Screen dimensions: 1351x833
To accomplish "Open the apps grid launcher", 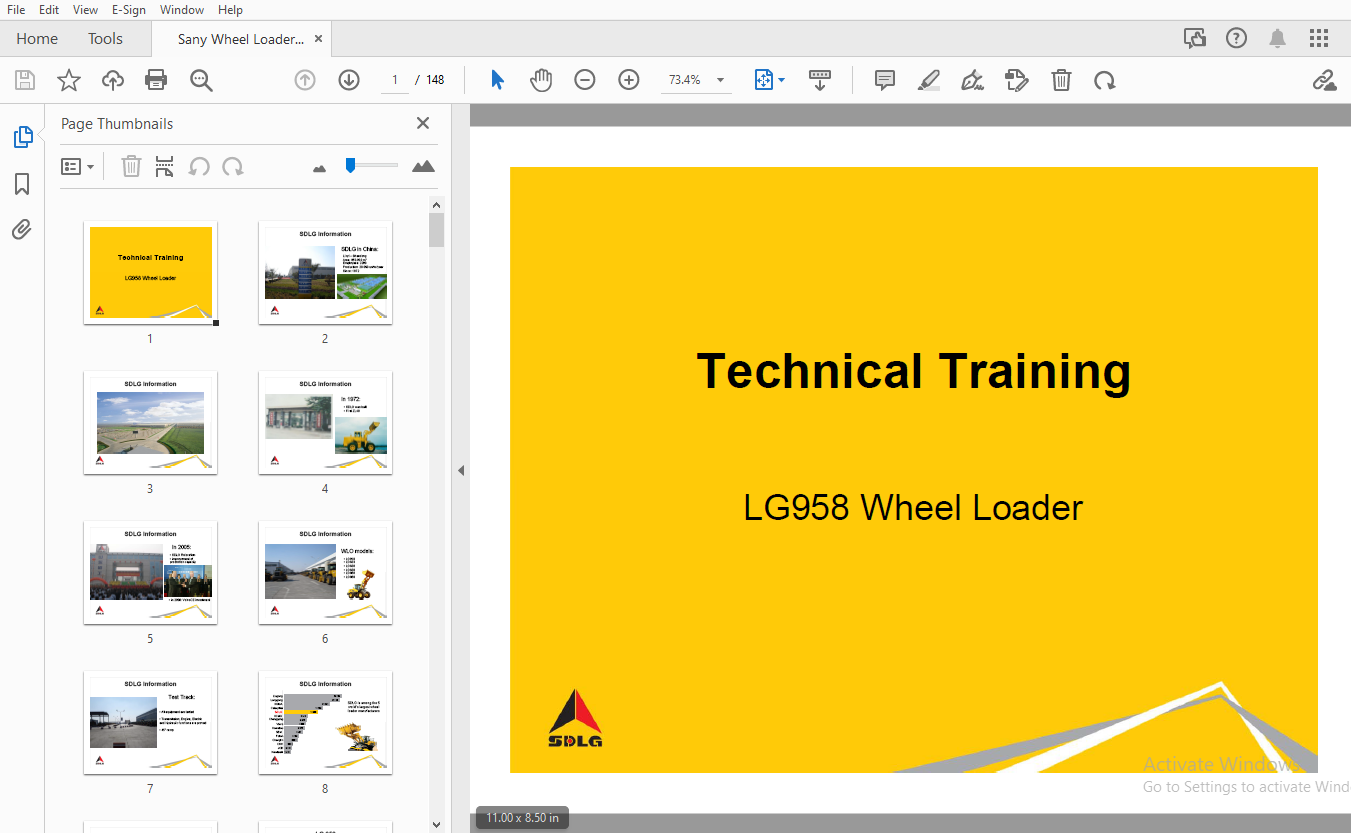I will 1319,39.
